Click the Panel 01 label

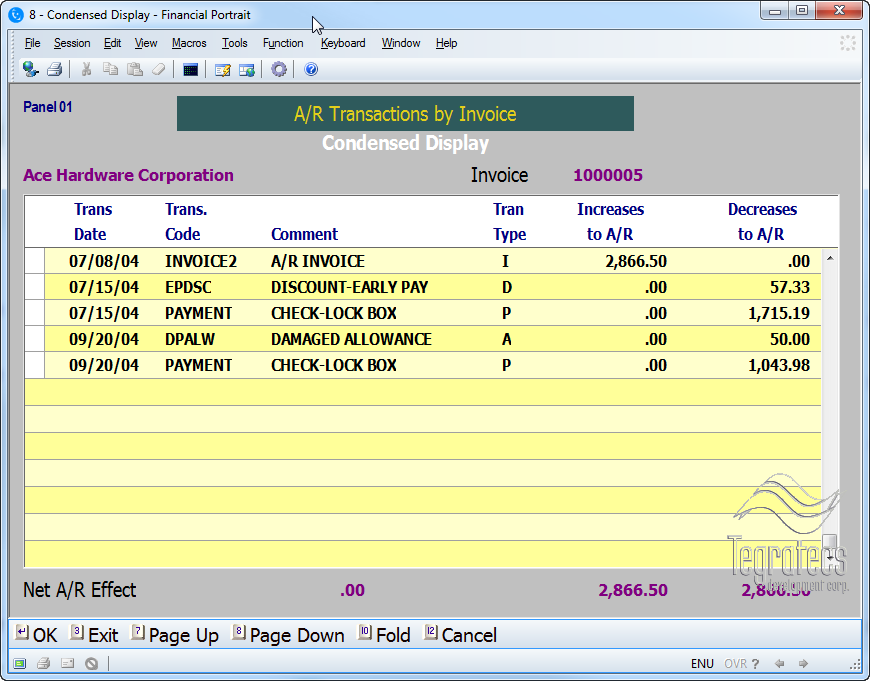(x=48, y=107)
